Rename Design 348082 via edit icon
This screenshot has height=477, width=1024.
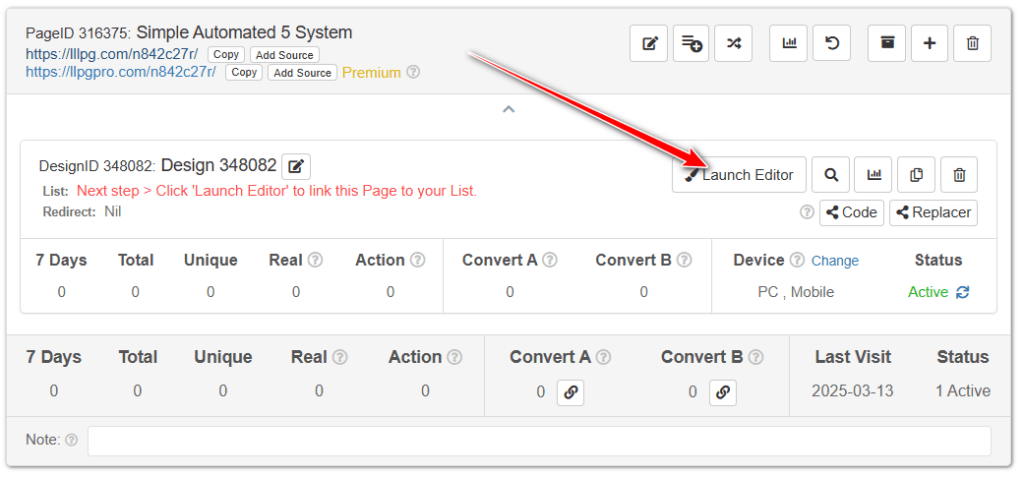(296, 167)
